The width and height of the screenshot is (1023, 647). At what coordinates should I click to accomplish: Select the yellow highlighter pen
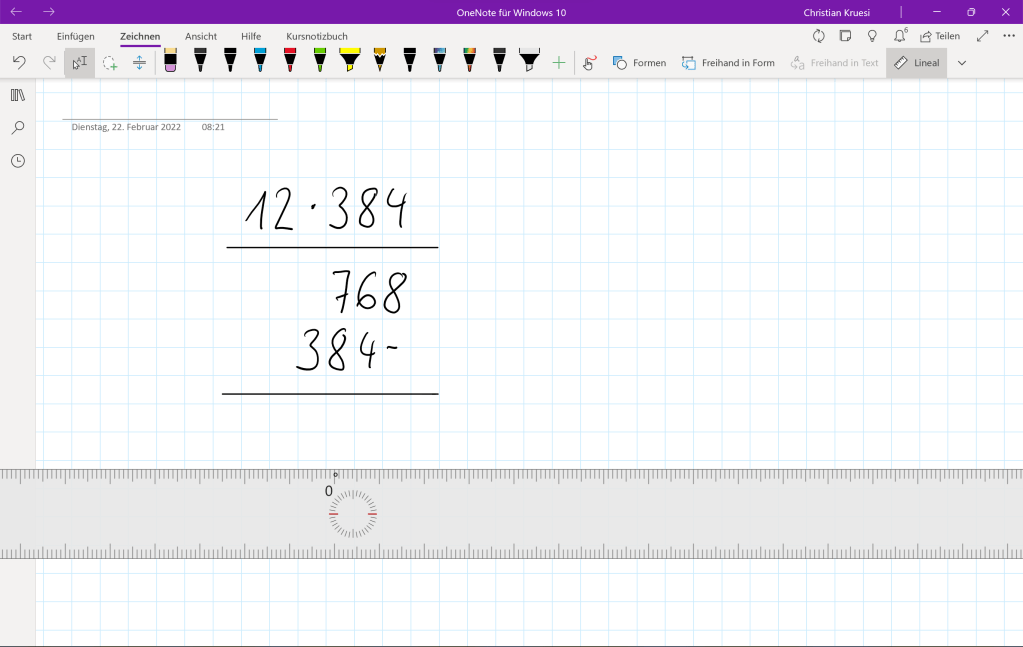tap(349, 61)
